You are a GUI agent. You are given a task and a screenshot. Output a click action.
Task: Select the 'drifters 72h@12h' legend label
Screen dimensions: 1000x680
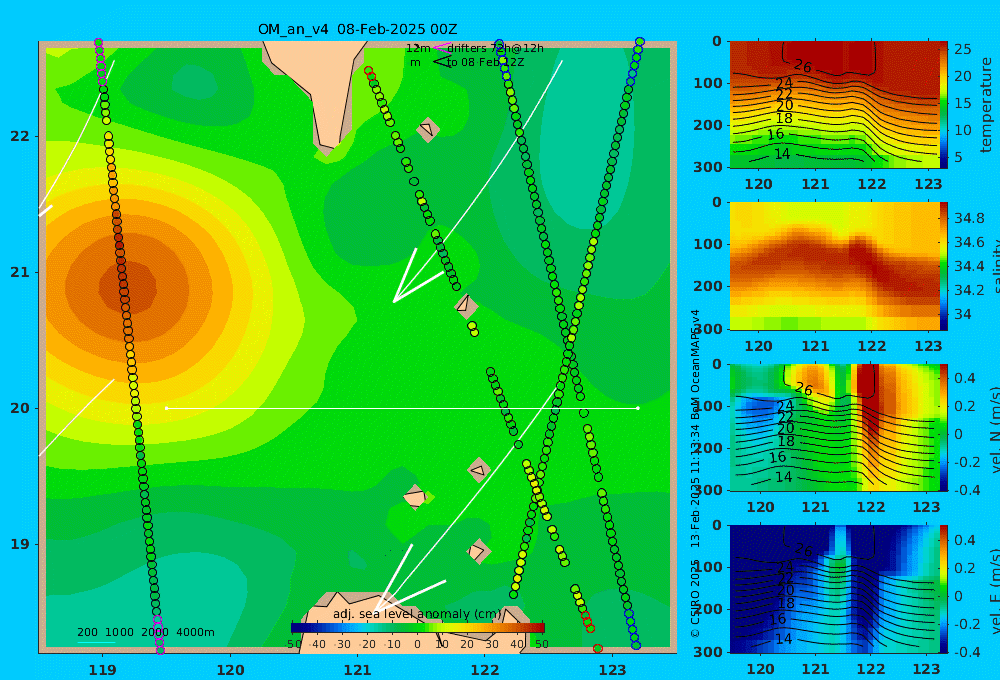point(496,48)
